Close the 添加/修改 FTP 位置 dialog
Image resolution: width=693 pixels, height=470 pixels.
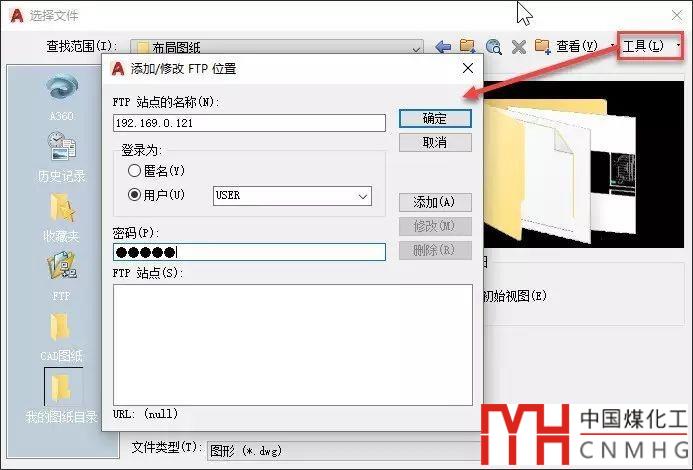coord(468,68)
